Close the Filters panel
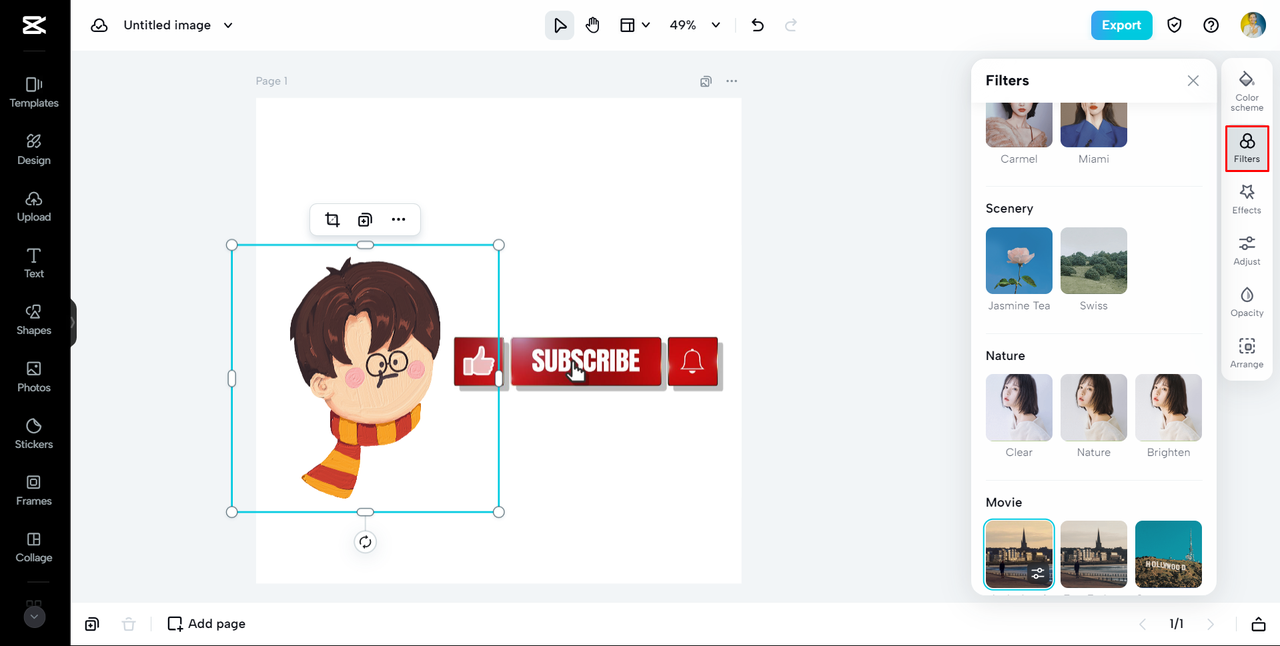This screenshot has height=646, width=1280. coord(1193,81)
